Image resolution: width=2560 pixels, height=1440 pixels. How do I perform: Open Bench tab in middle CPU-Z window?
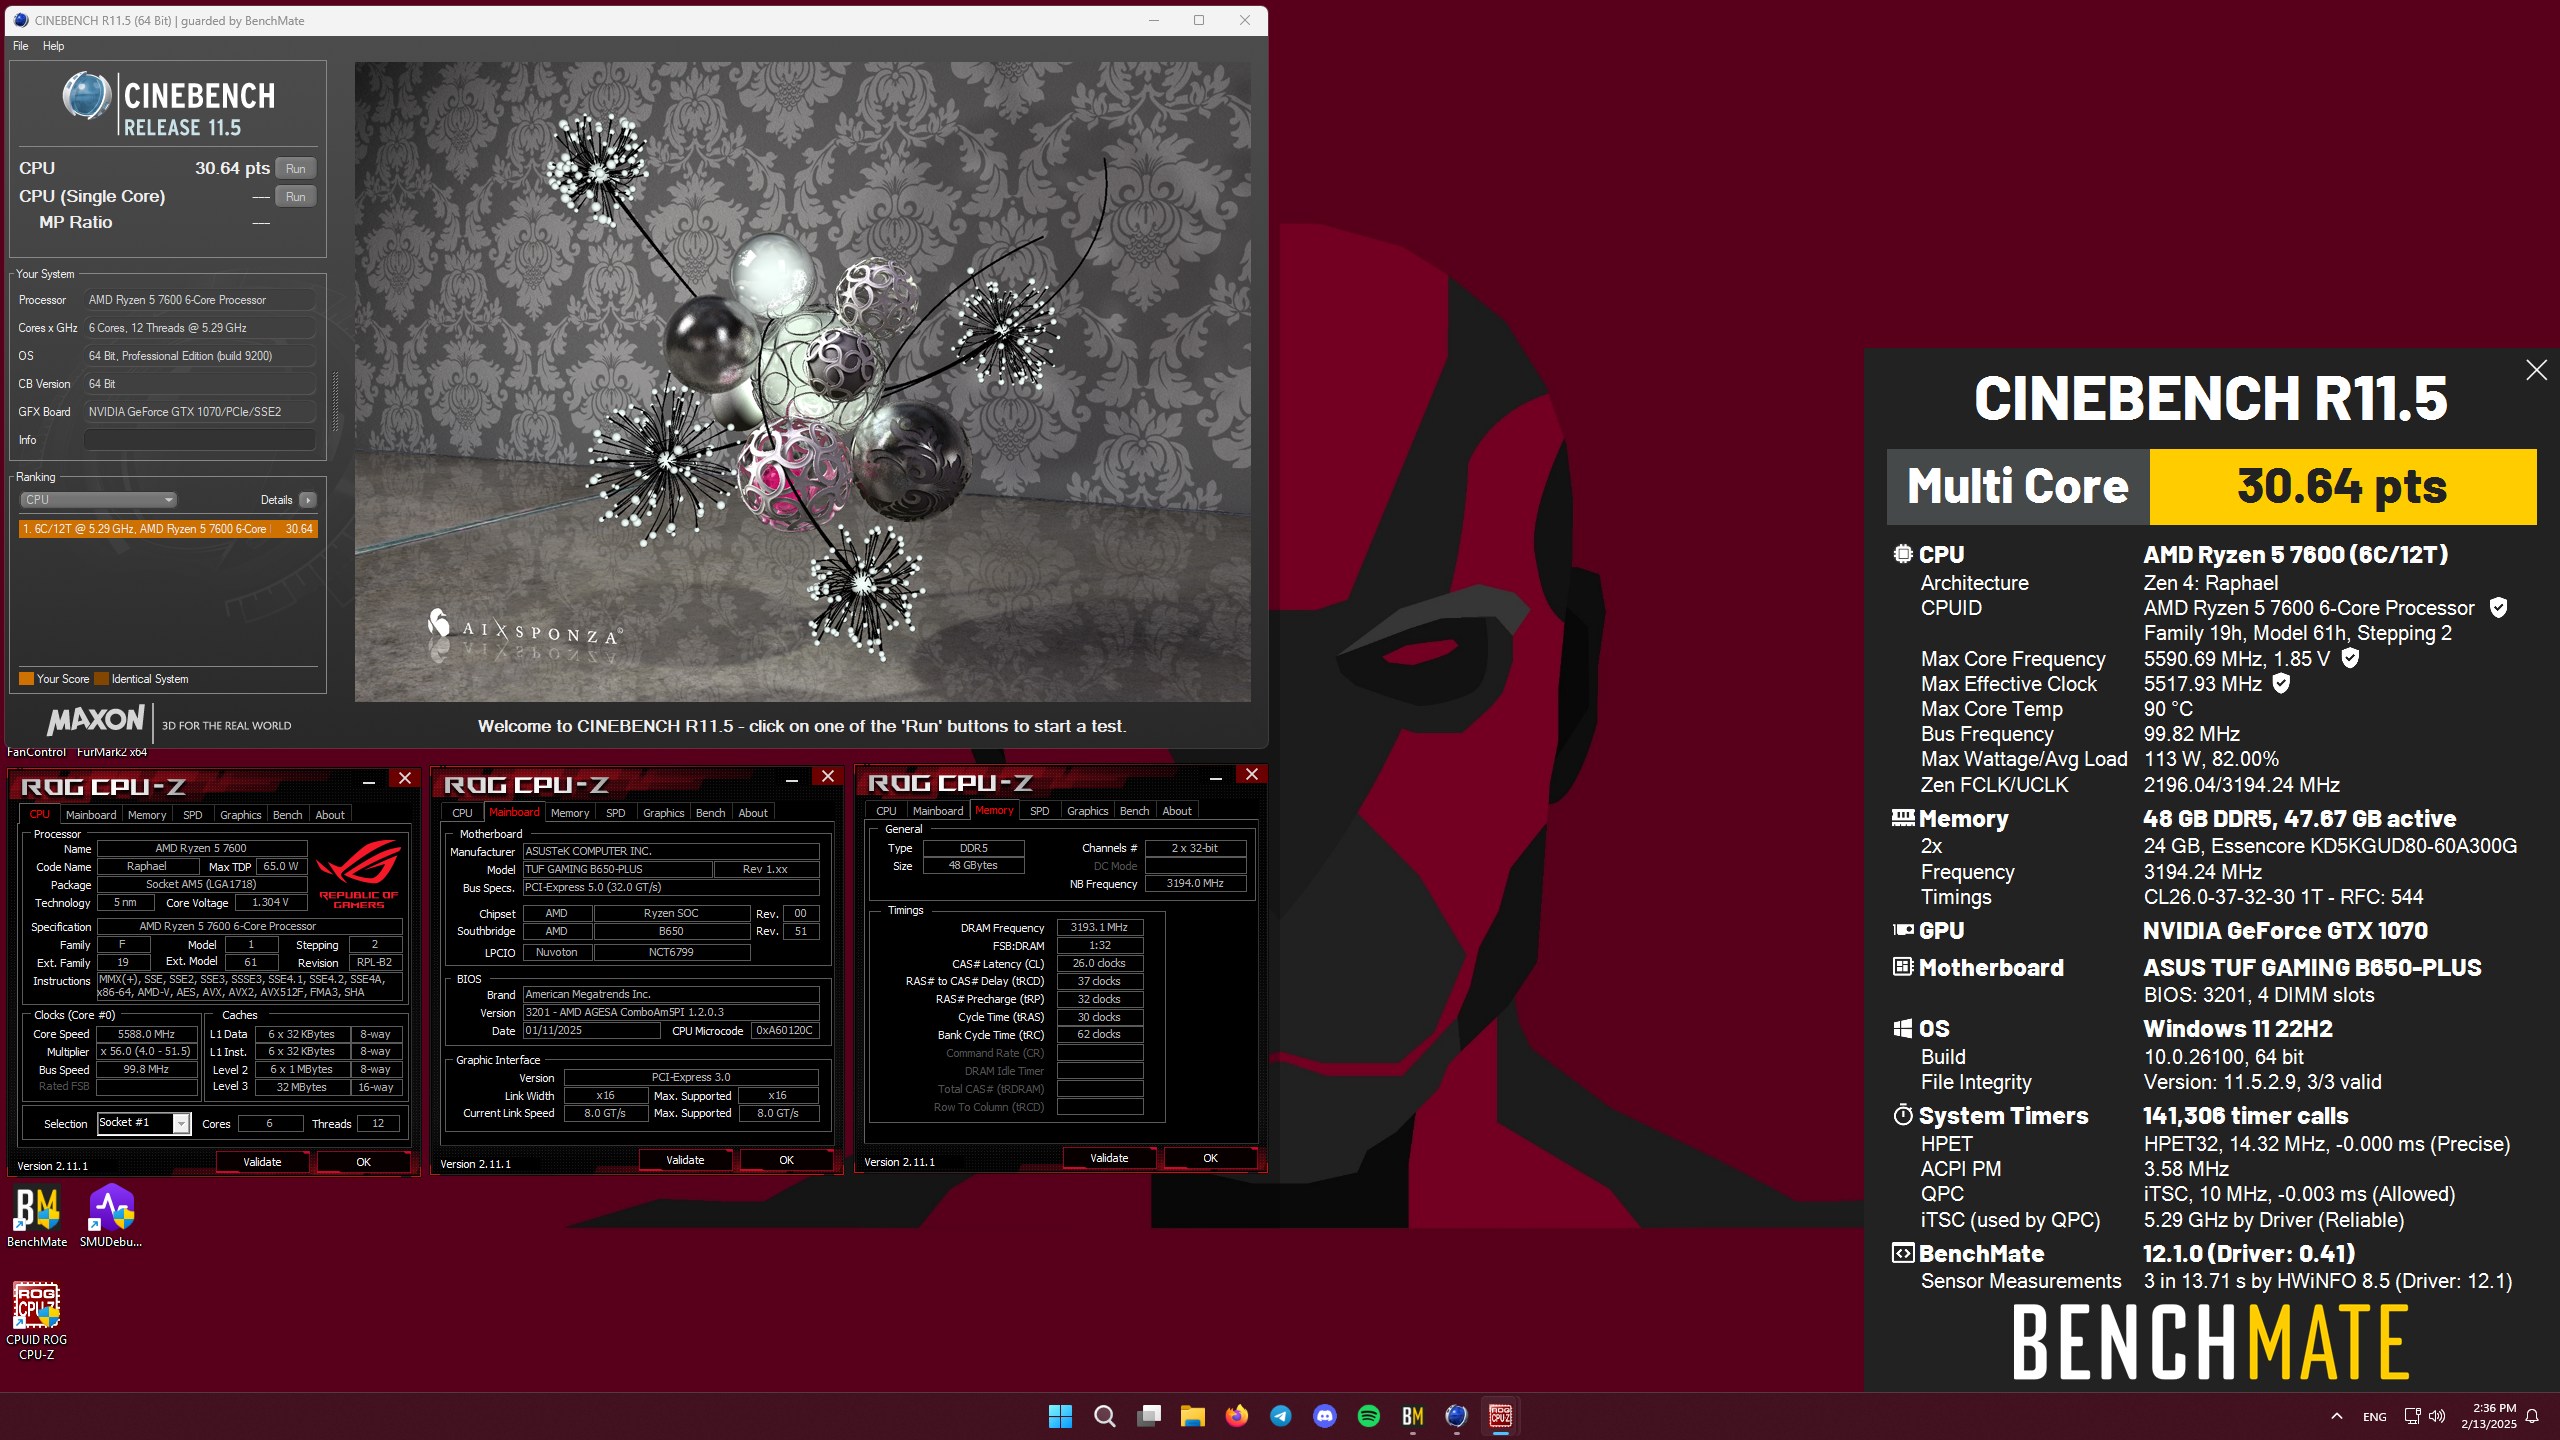coord(710,813)
